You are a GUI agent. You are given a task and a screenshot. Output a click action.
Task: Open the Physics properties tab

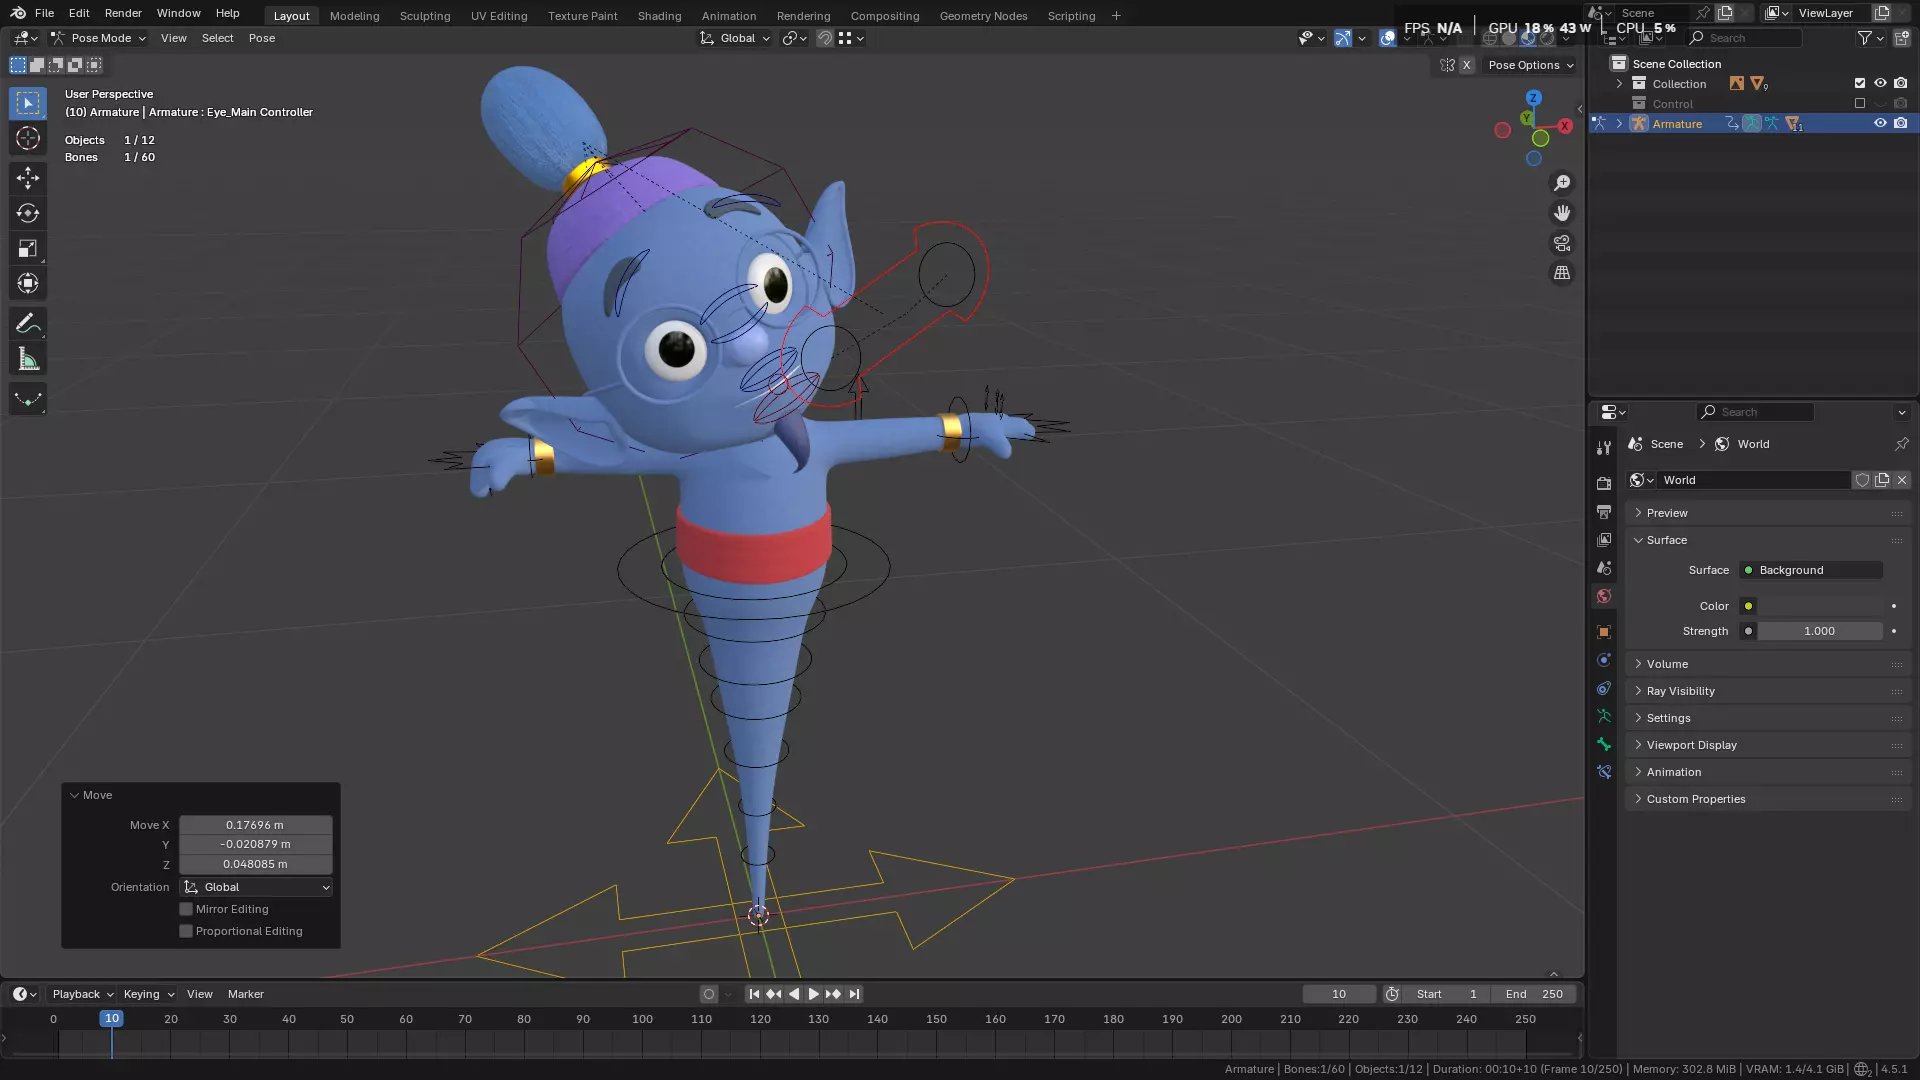(x=1604, y=660)
